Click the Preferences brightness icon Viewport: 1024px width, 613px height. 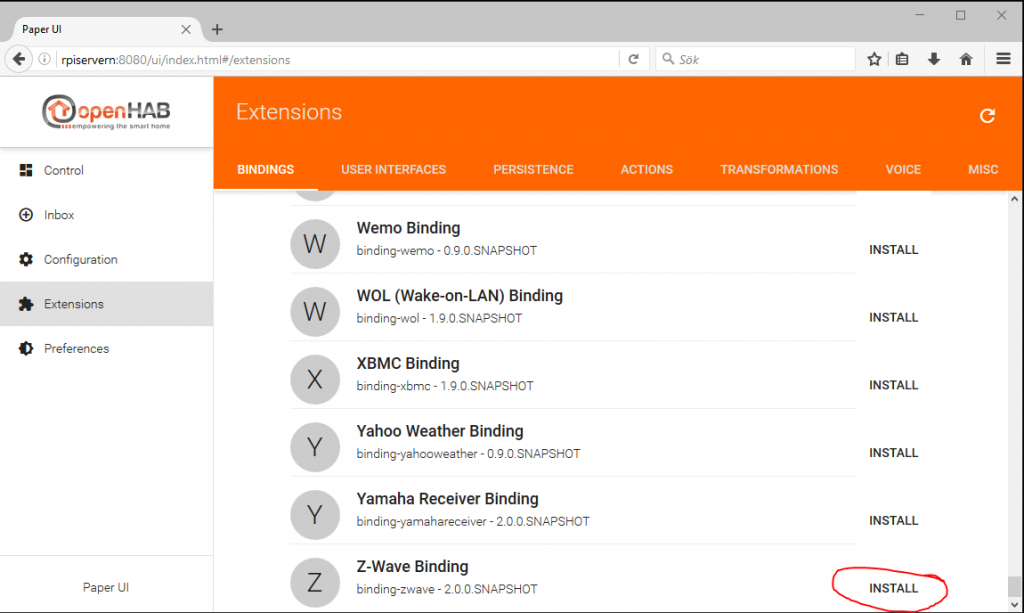click(x=26, y=349)
